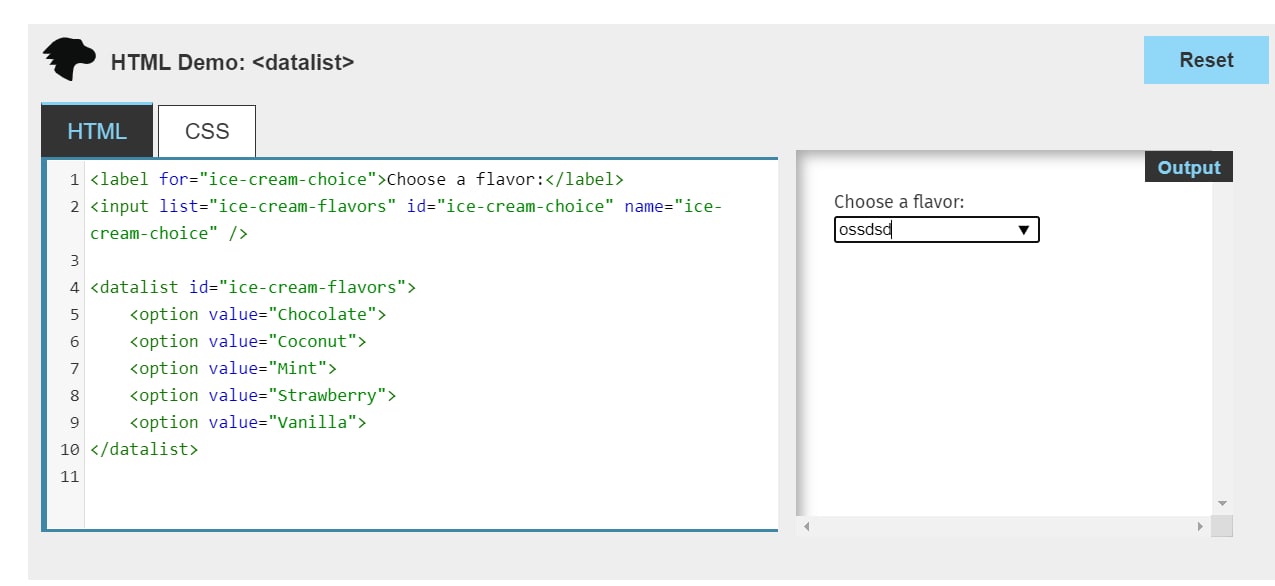Viewport: 1275px width, 586px height.
Task: Click the datalist opening tag on line 4
Action: point(253,288)
